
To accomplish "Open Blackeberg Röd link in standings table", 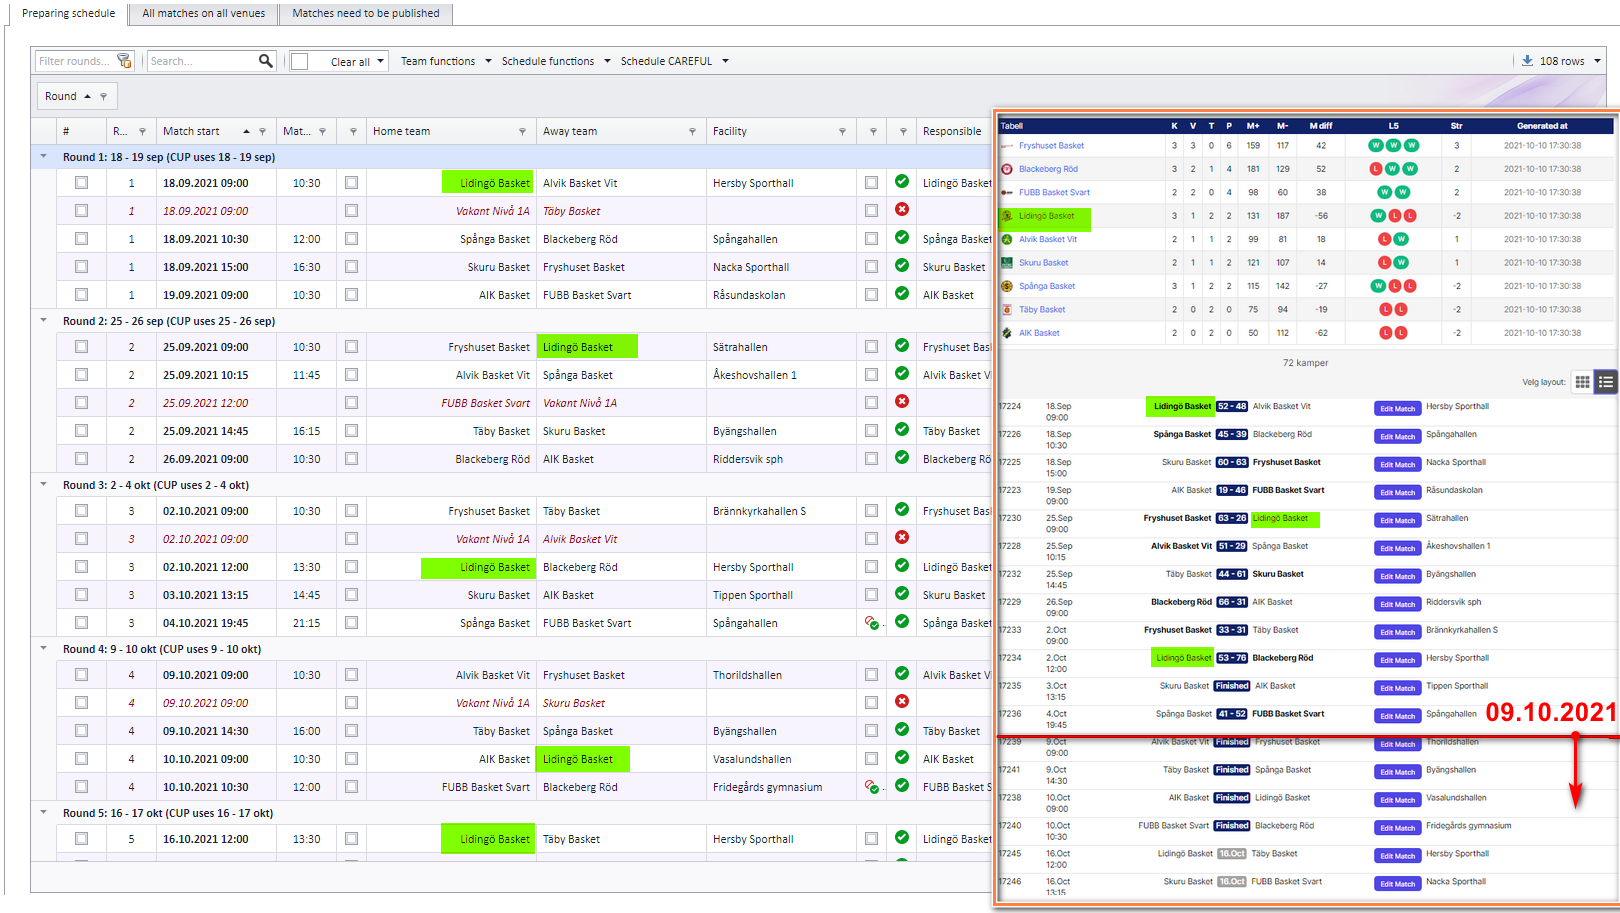I will click(x=1048, y=169).
